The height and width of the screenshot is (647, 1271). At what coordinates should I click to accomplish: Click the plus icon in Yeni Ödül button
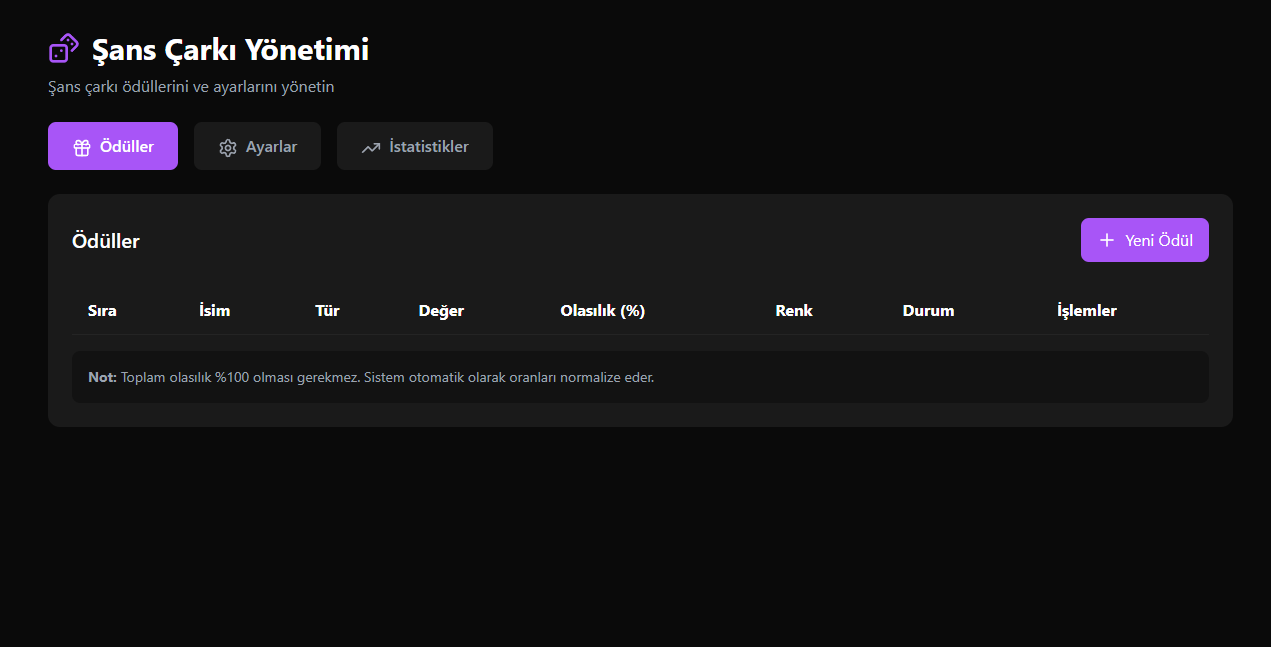tap(1107, 240)
